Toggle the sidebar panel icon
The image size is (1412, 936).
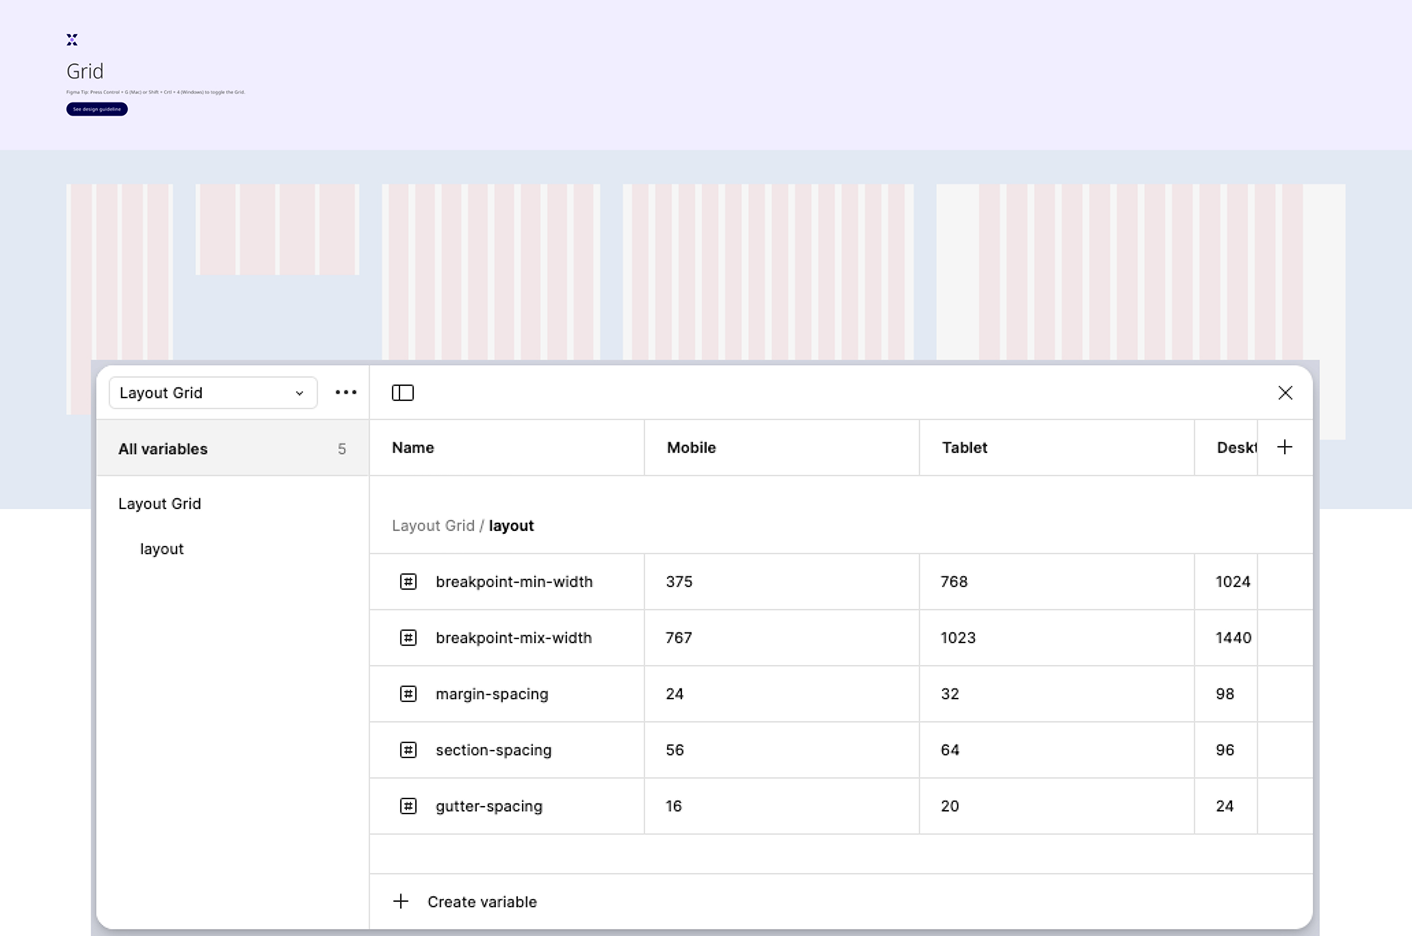[x=403, y=393]
